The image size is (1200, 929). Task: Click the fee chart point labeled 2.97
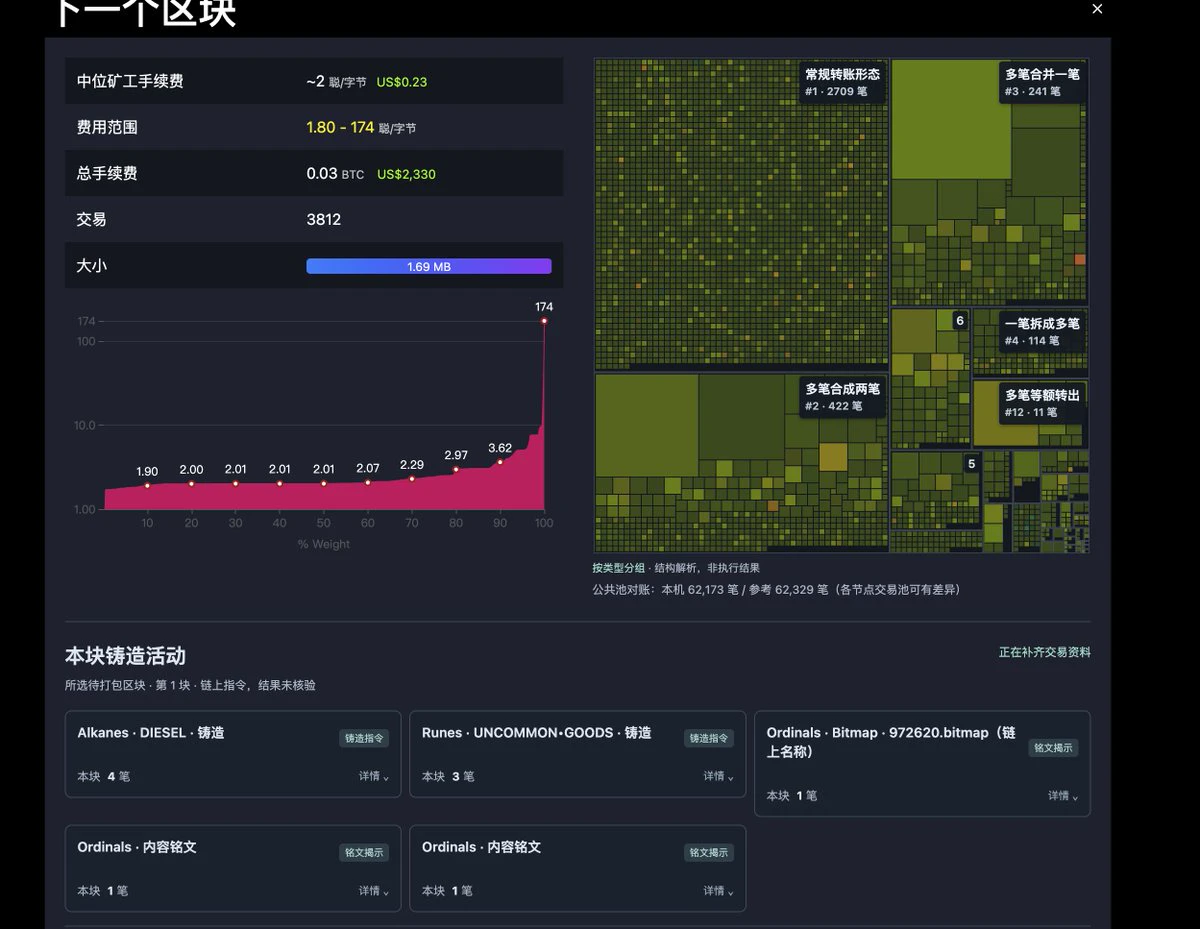[456, 469]
